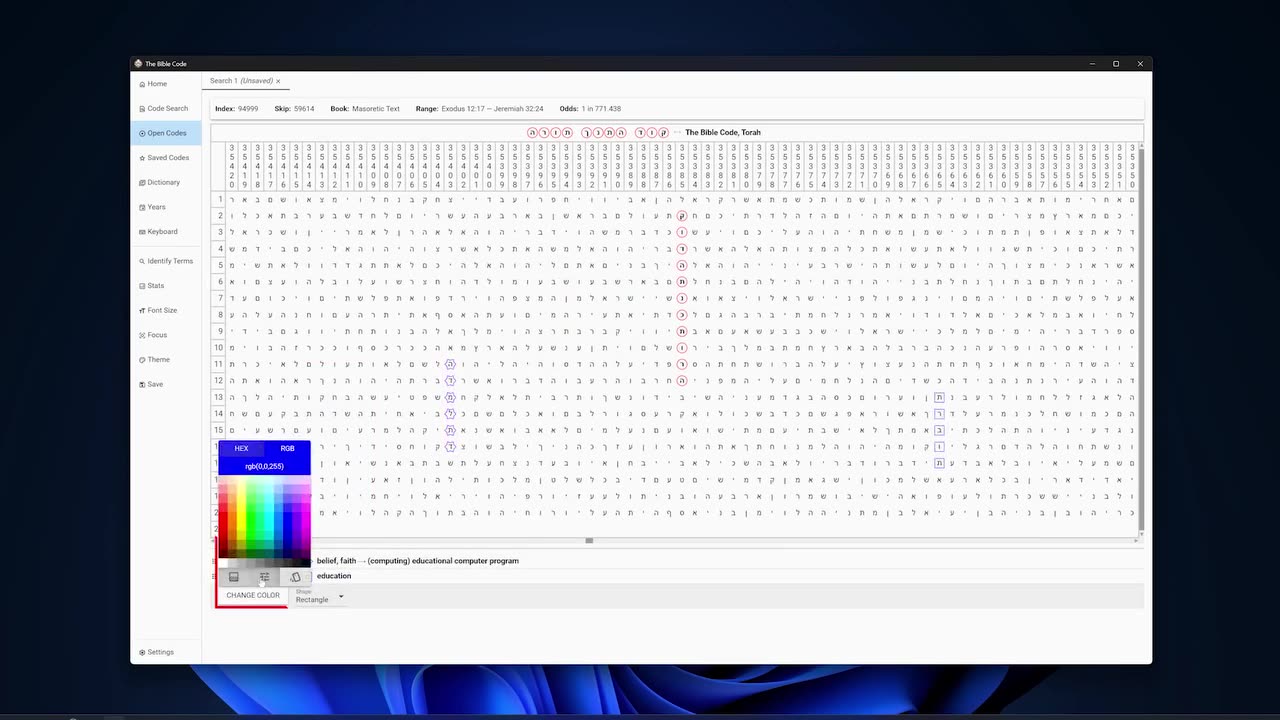This screenshot has height=720, width=1280.
Task: Click the red circled letter in row 2
Action: pyautogui.click(x=682, y=216)
